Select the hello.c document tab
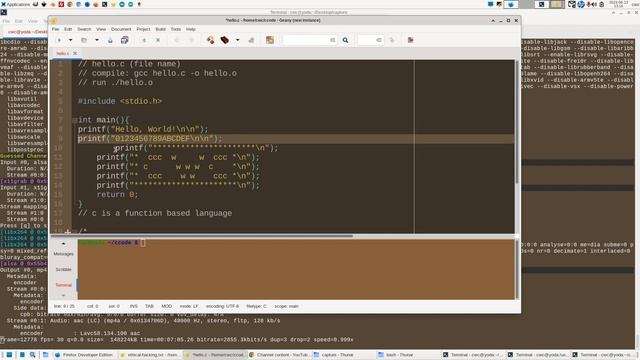640x360 pixels. 62,53
